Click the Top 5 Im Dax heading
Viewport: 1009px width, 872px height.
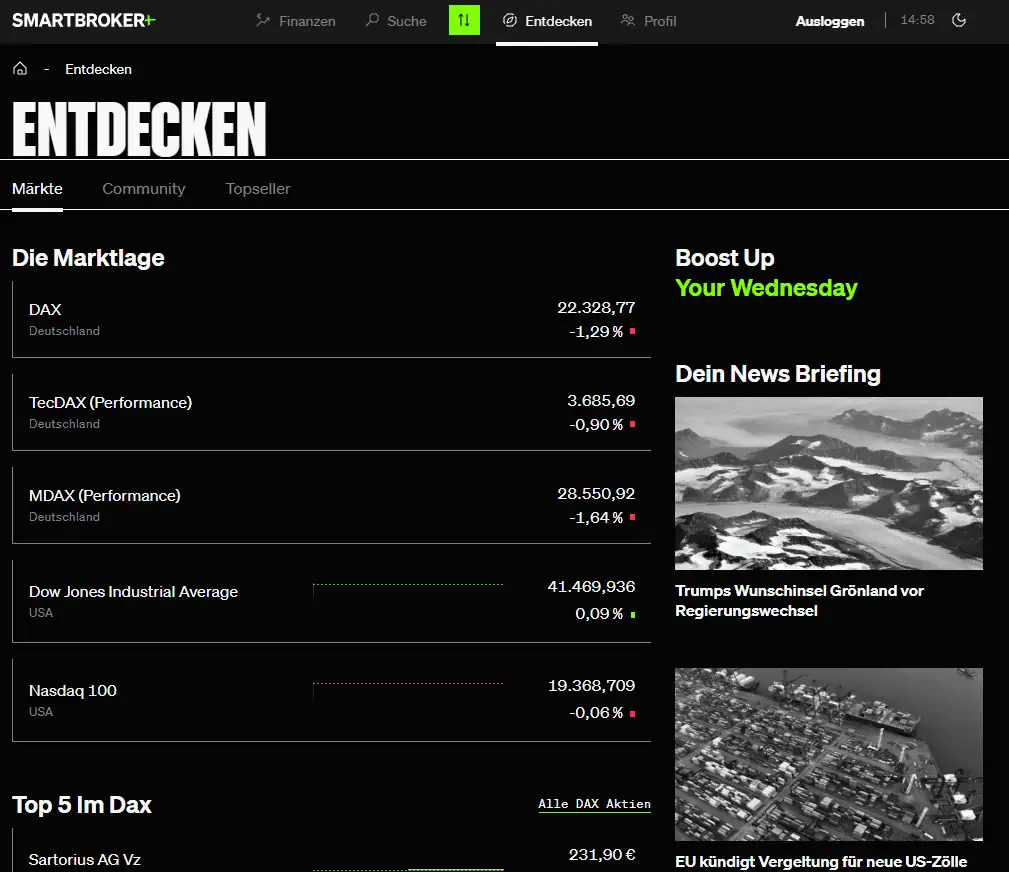[x=82, y=805]
